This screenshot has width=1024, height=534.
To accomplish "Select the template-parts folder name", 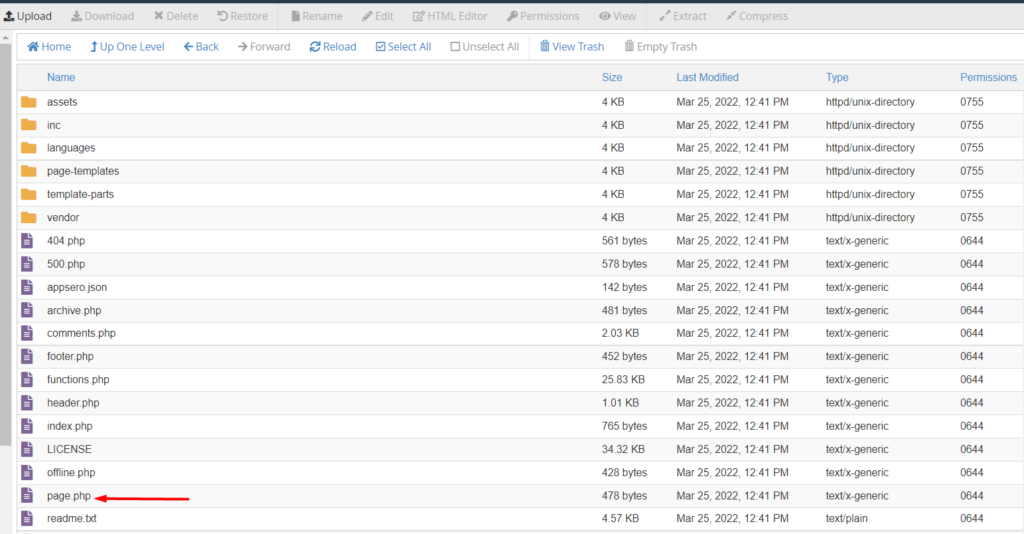I will pos(80,195).
